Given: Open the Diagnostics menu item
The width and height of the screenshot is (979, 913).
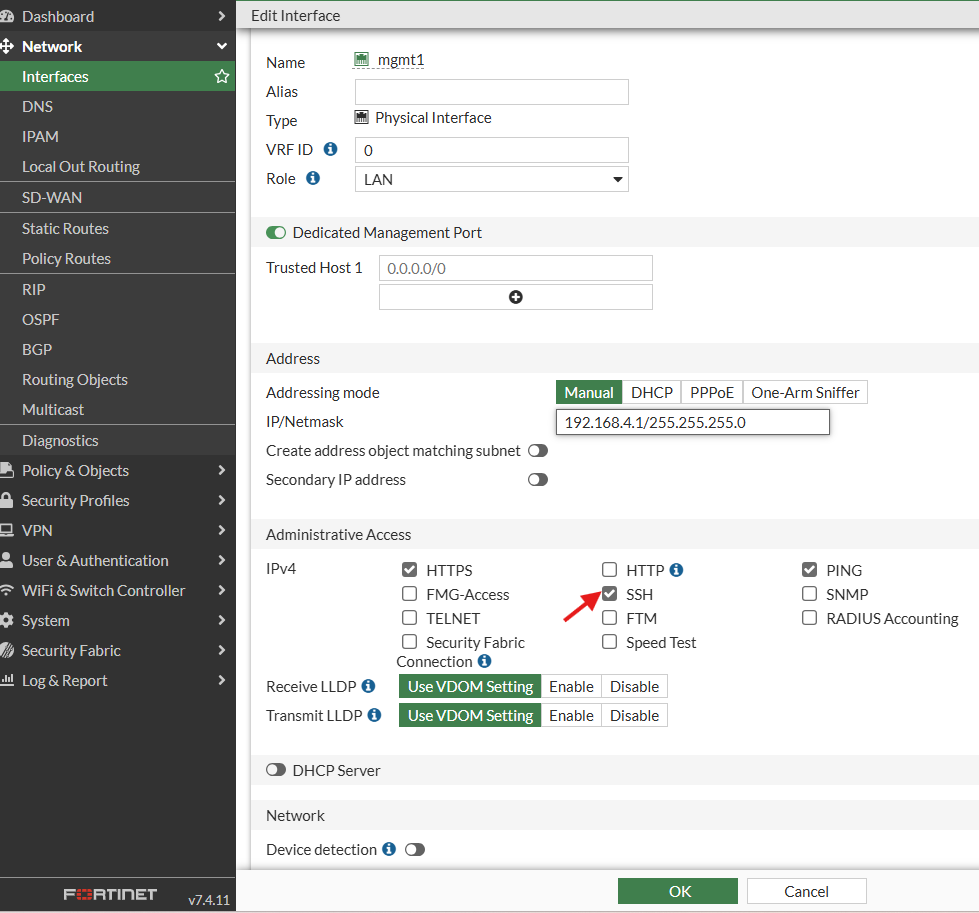Looking at the screenshot, I should [117, 440].
